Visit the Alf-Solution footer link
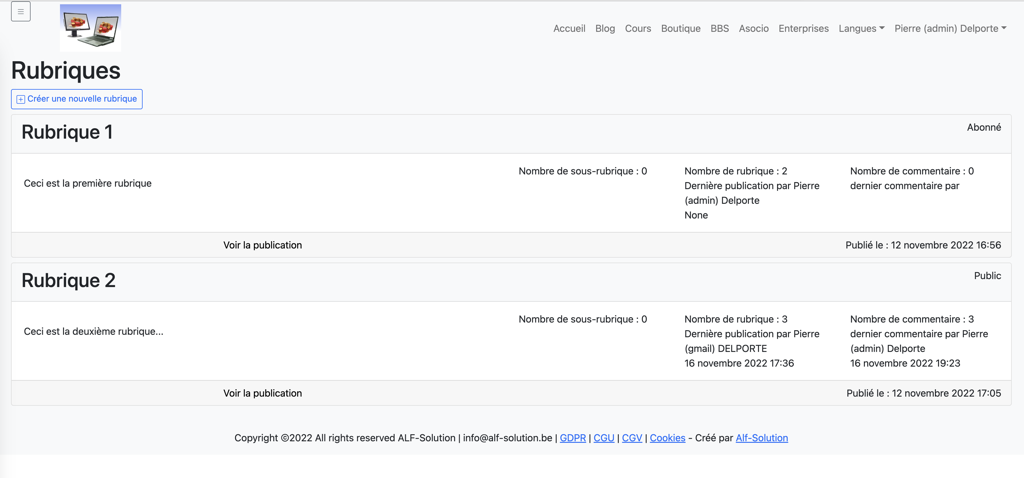This screenshot has height=478, width=1024. 761,438
